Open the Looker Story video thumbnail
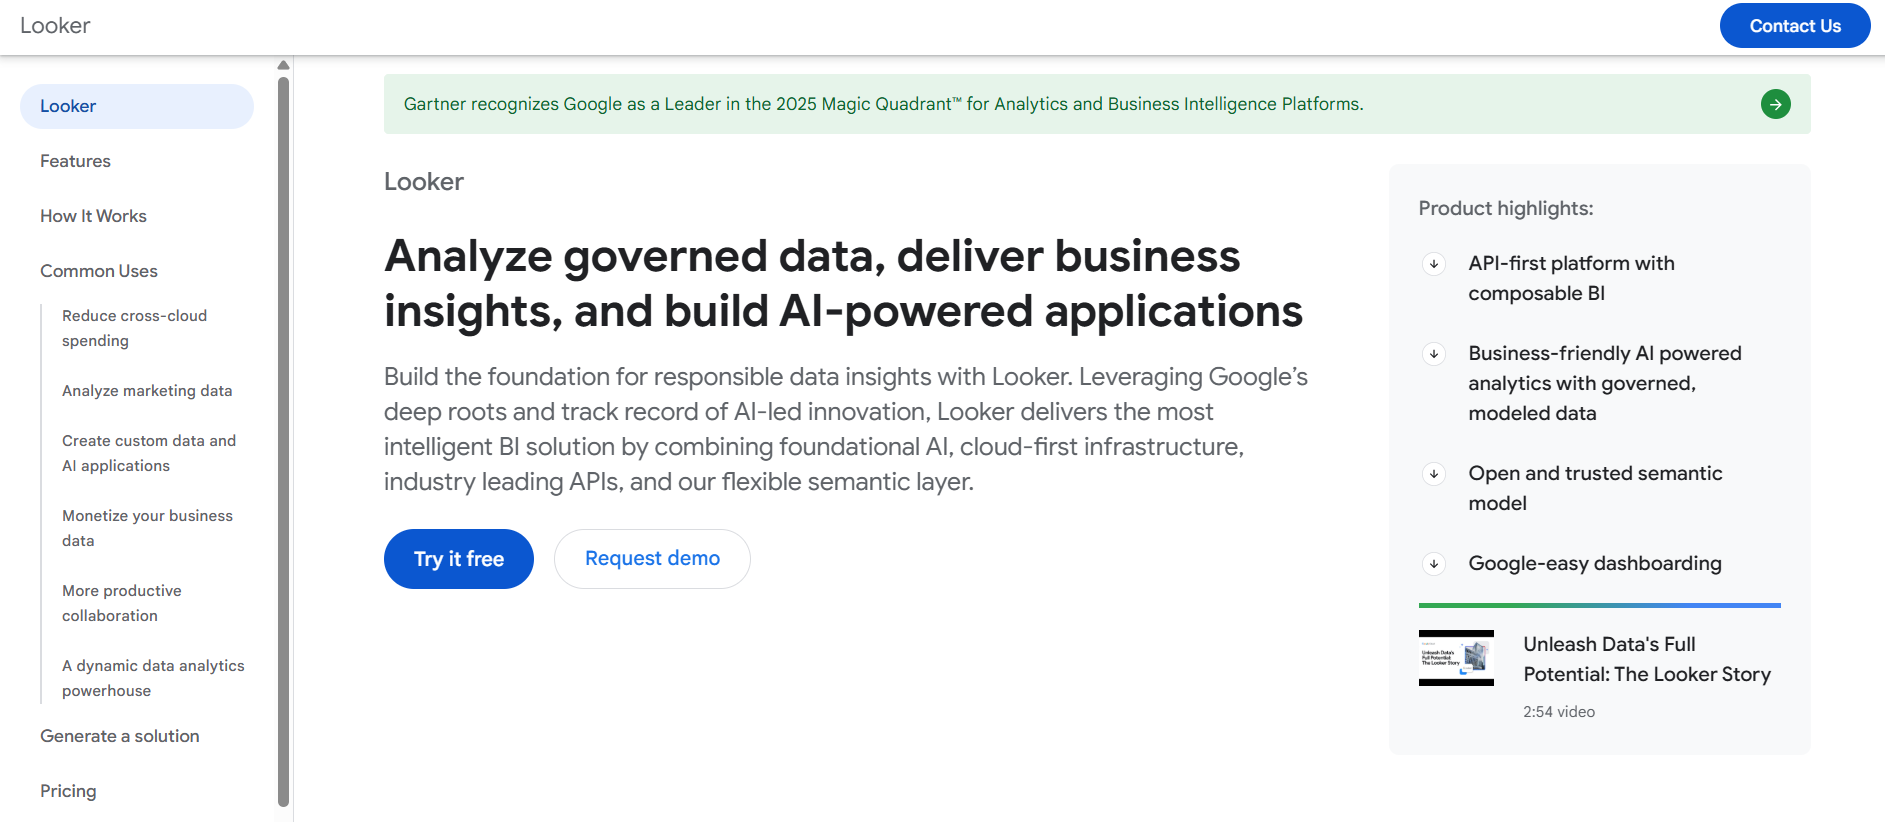 click(1456, 658)
